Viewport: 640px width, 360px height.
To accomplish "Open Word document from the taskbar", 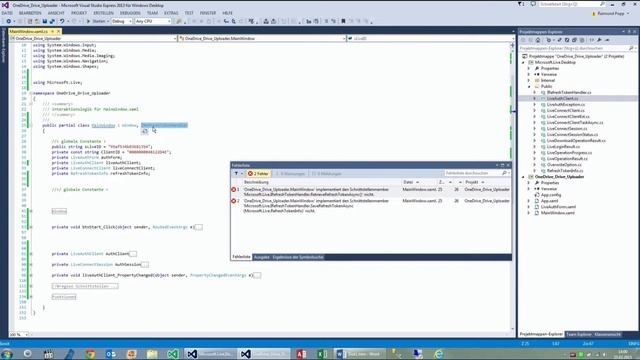I will [x=359, y=354].
